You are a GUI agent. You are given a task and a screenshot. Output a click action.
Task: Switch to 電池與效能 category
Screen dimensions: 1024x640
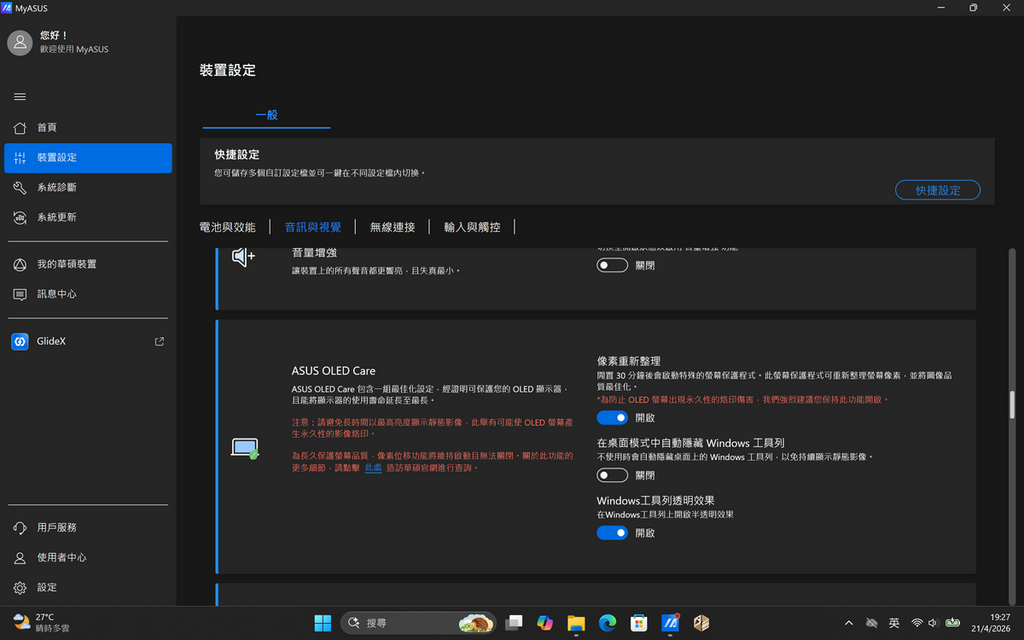[227, 227]
